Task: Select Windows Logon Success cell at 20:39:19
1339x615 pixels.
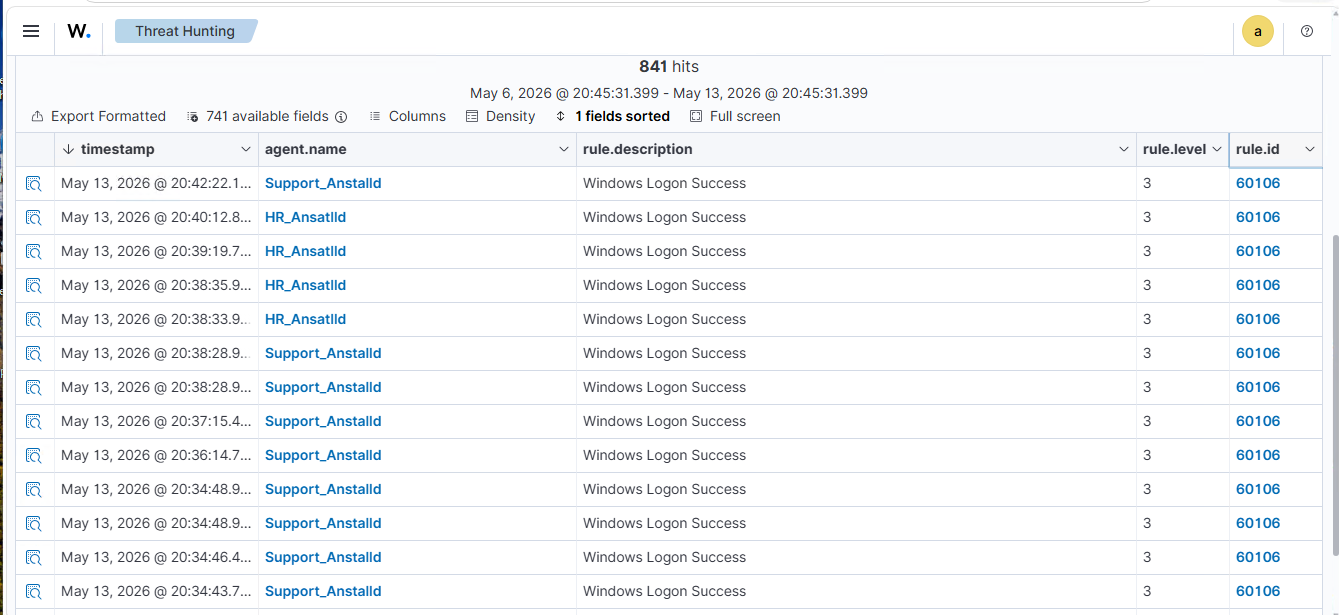Action: 856,251
